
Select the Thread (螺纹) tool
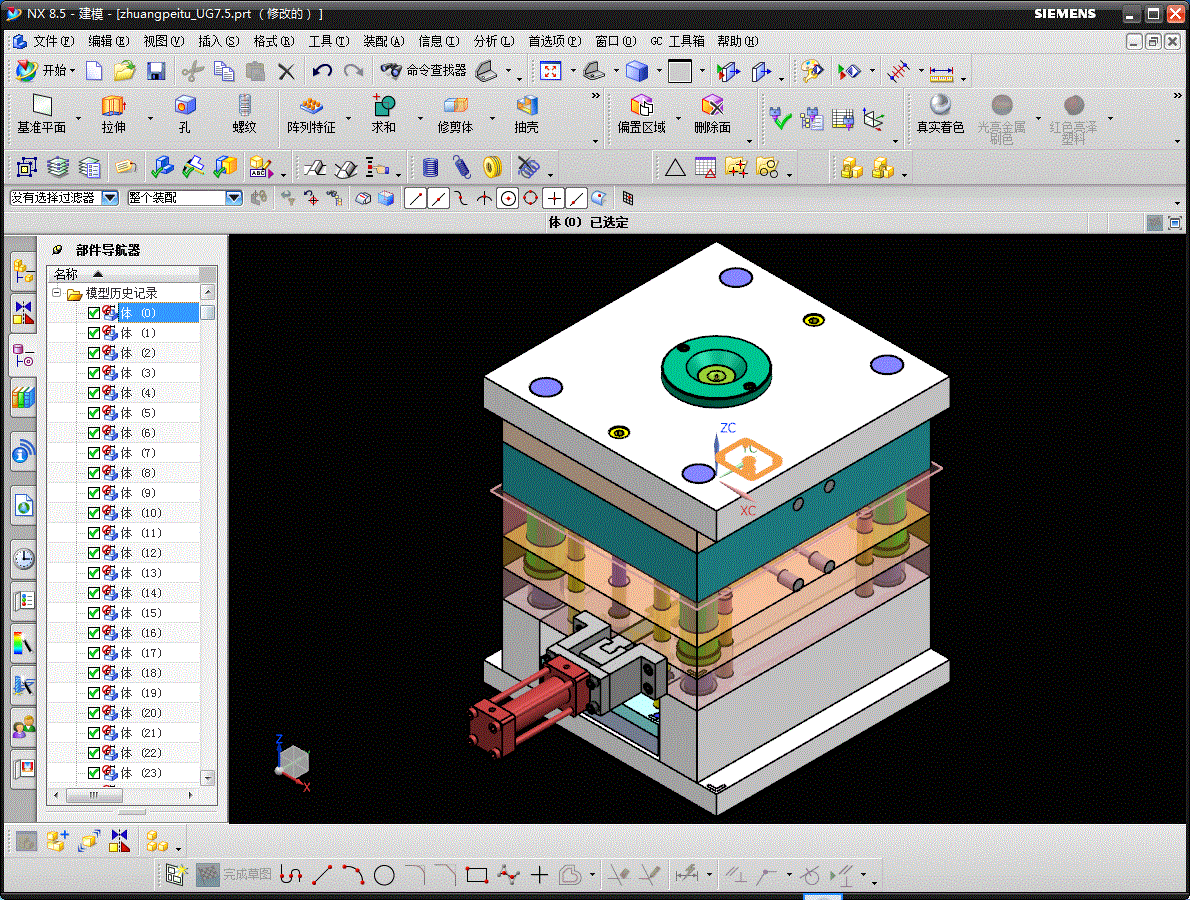(x=244, y=115)
